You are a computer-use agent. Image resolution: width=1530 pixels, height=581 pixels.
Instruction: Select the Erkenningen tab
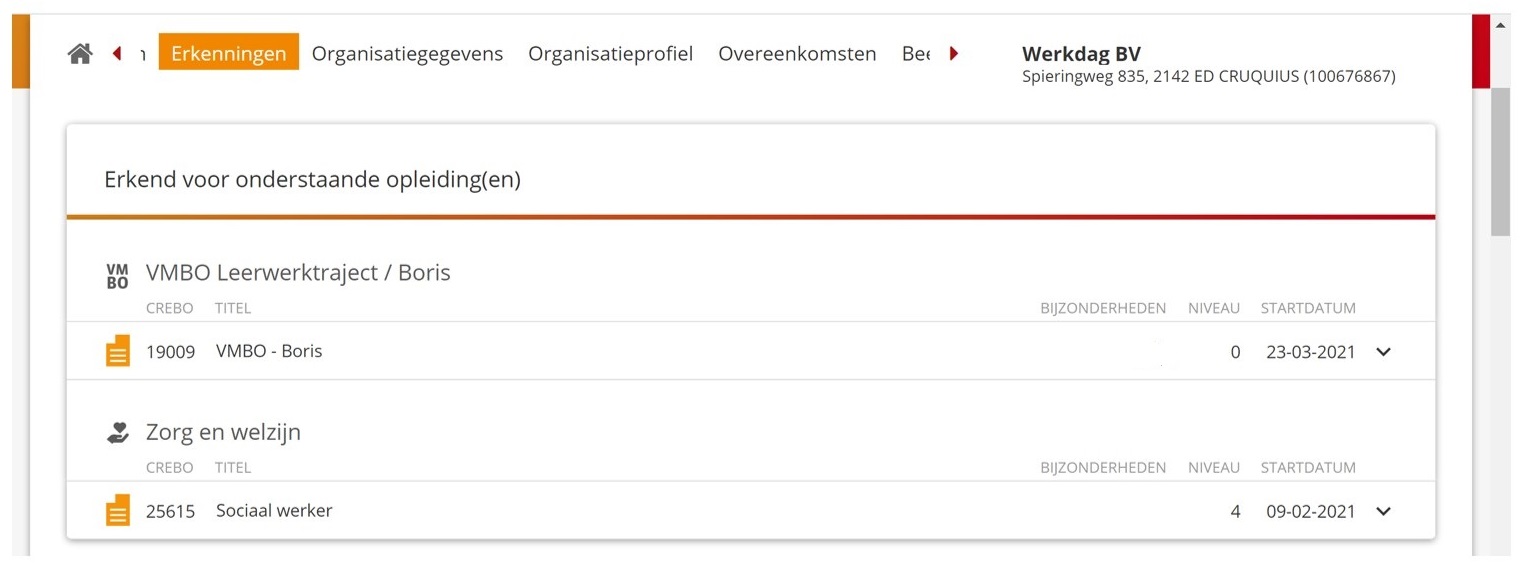tap(229, 53)
